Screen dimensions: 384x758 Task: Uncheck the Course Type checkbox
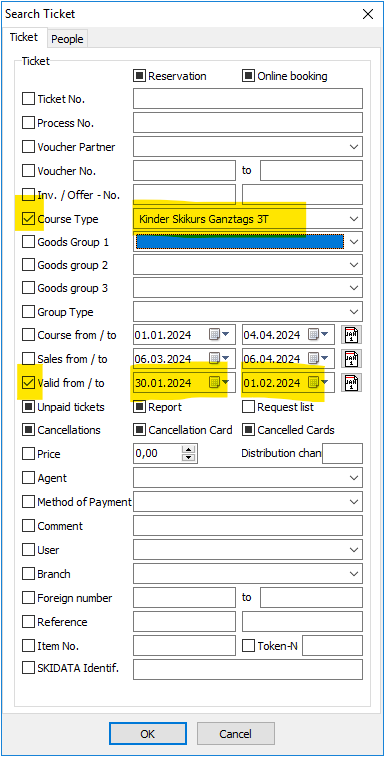(29, 219)
